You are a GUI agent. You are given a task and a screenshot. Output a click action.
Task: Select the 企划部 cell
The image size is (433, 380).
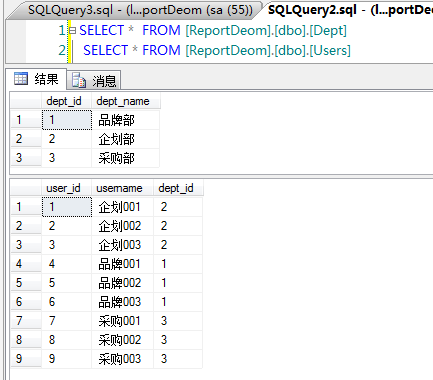point(126,139)
